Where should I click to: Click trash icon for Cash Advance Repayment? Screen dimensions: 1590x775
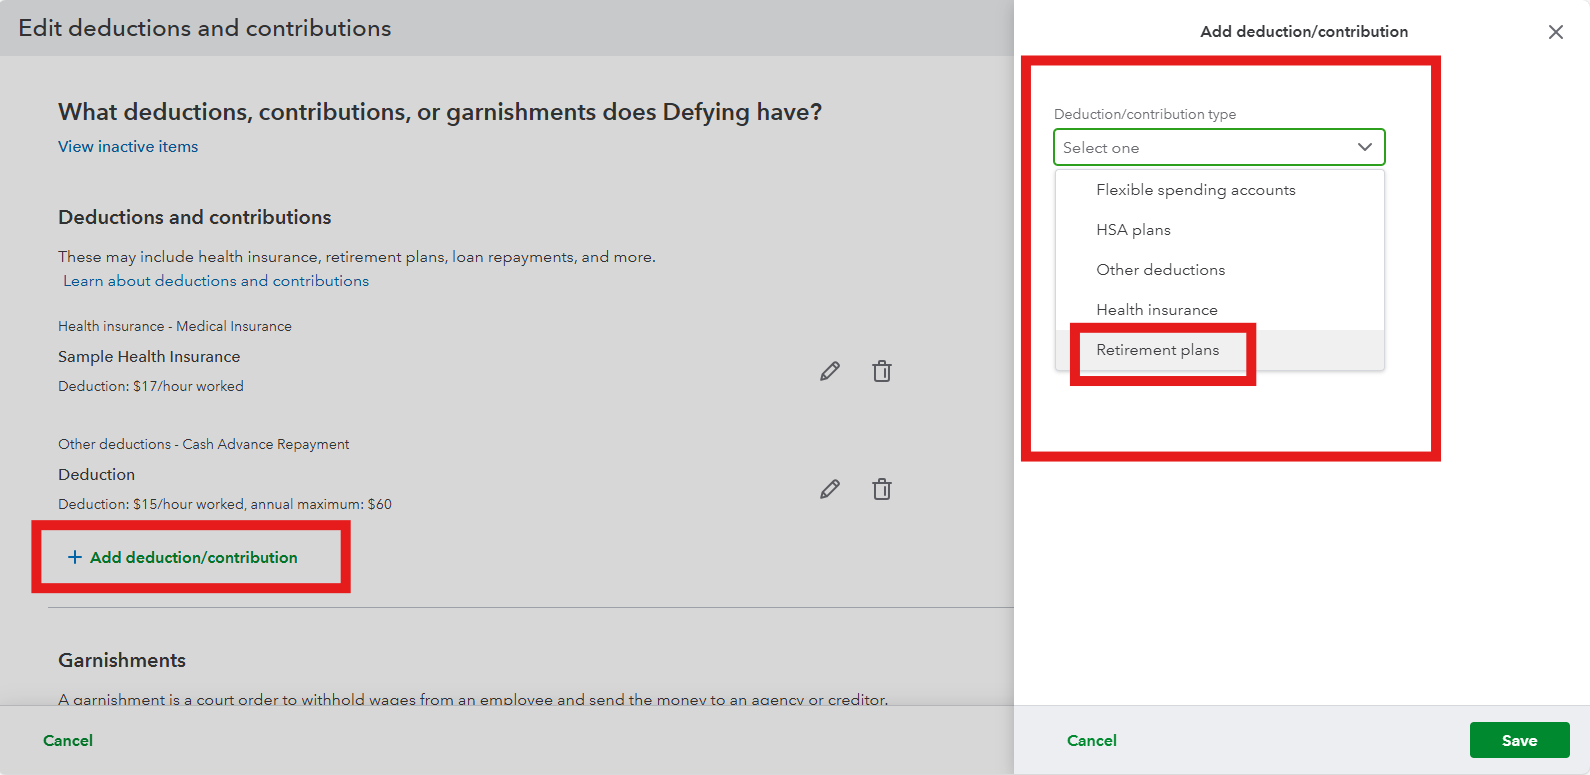[x=881, y=489]
